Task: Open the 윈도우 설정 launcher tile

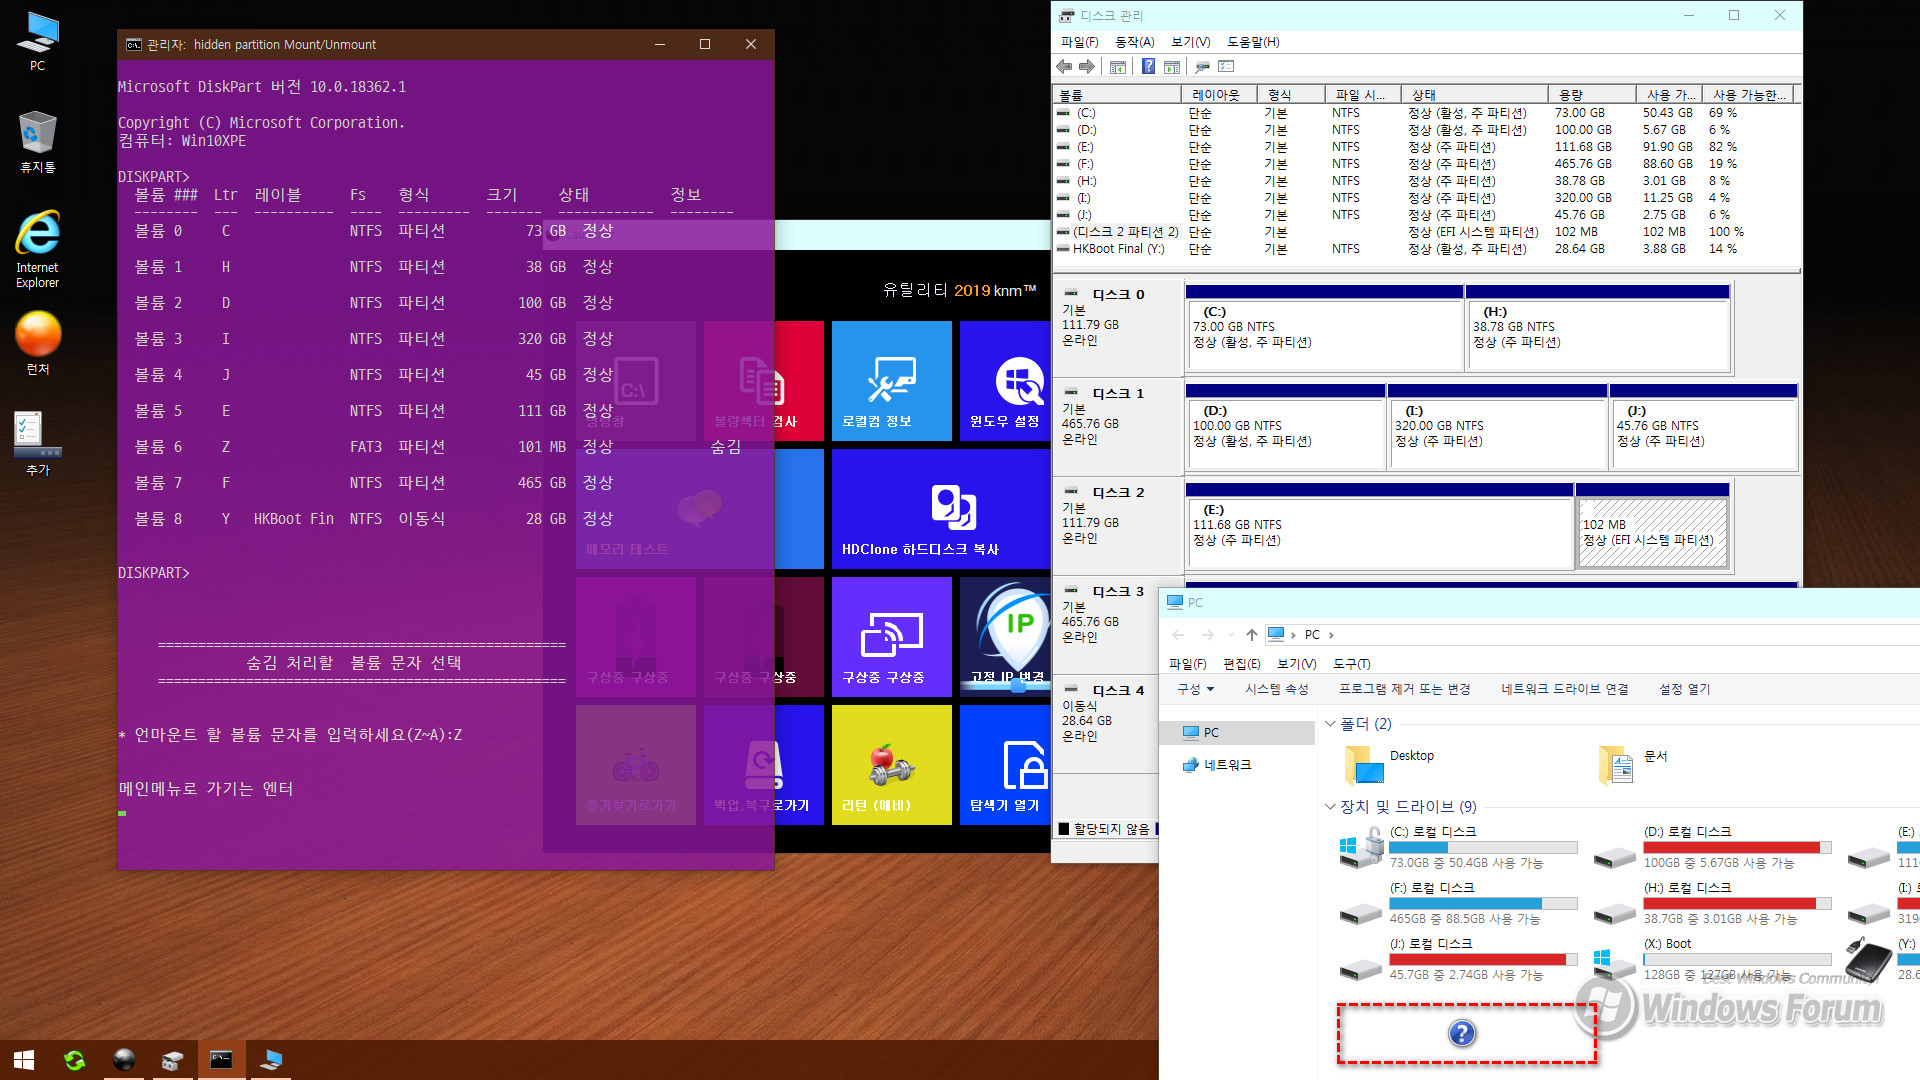Action: coord(1005,381)
